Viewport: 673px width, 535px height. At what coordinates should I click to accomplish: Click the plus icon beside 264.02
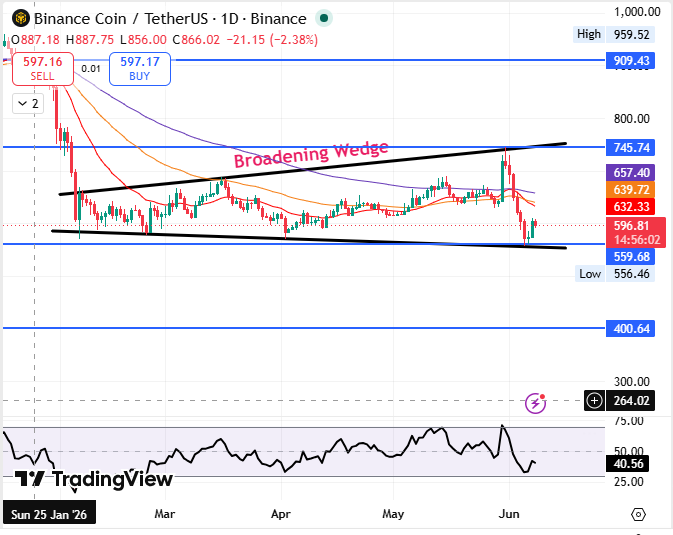click(x=594, y=401)
